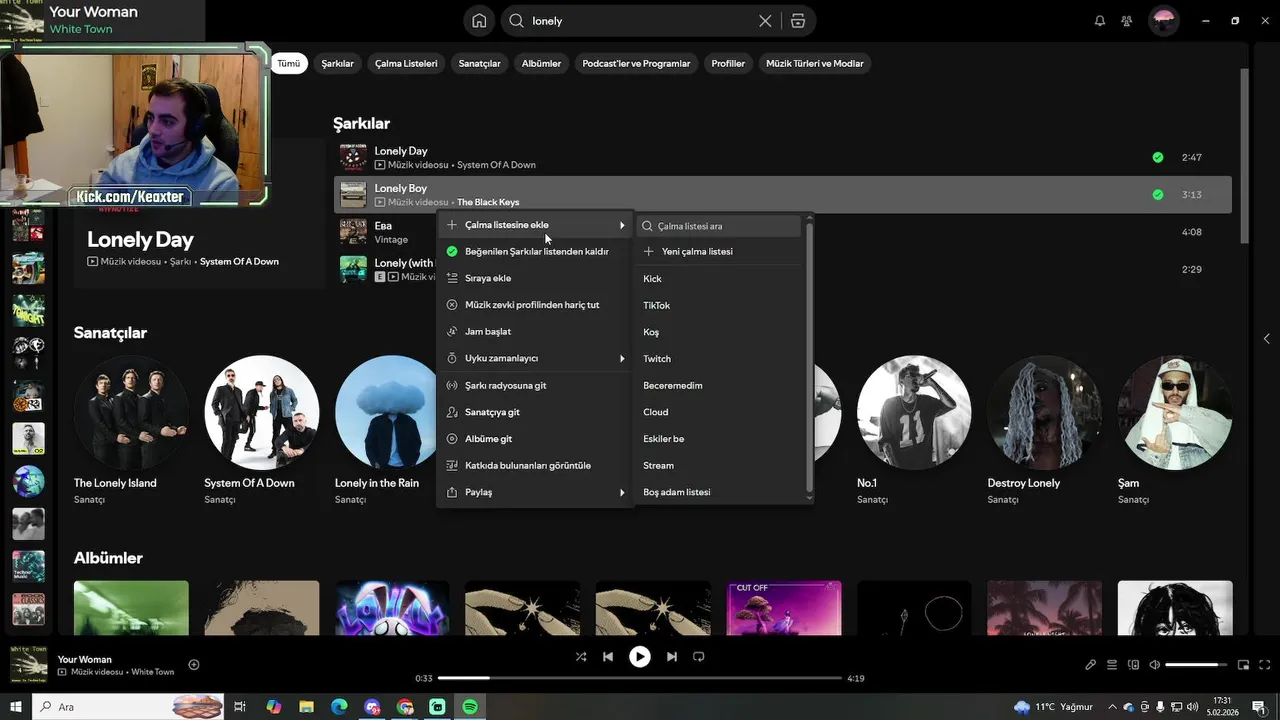Choose Sanatçıya git menu item
Image resolution: width=1280 pixels, height=720 pixels.
point(535,412)
